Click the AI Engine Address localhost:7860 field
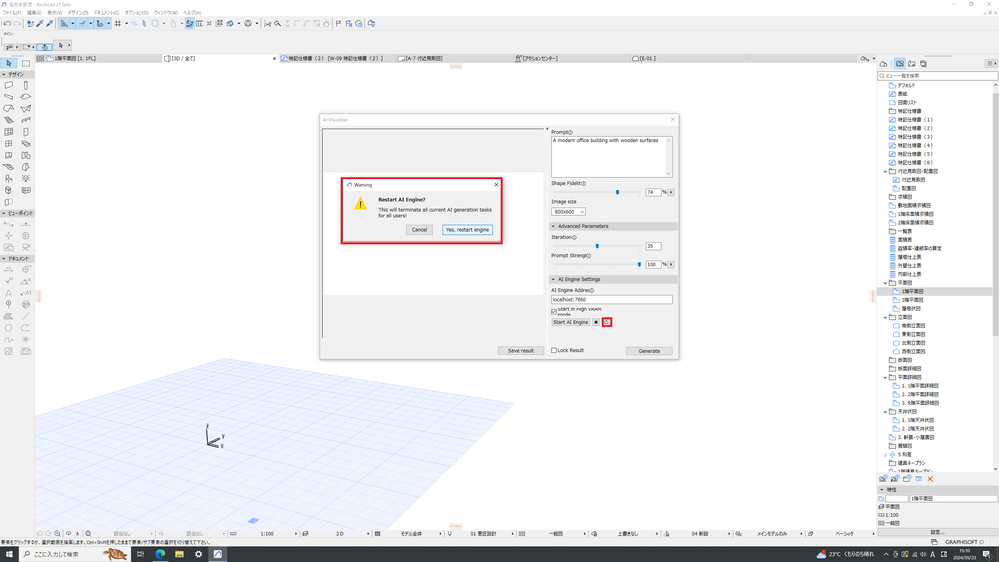The width and height of the screenshot is (999, 562). tap(612, 299)
